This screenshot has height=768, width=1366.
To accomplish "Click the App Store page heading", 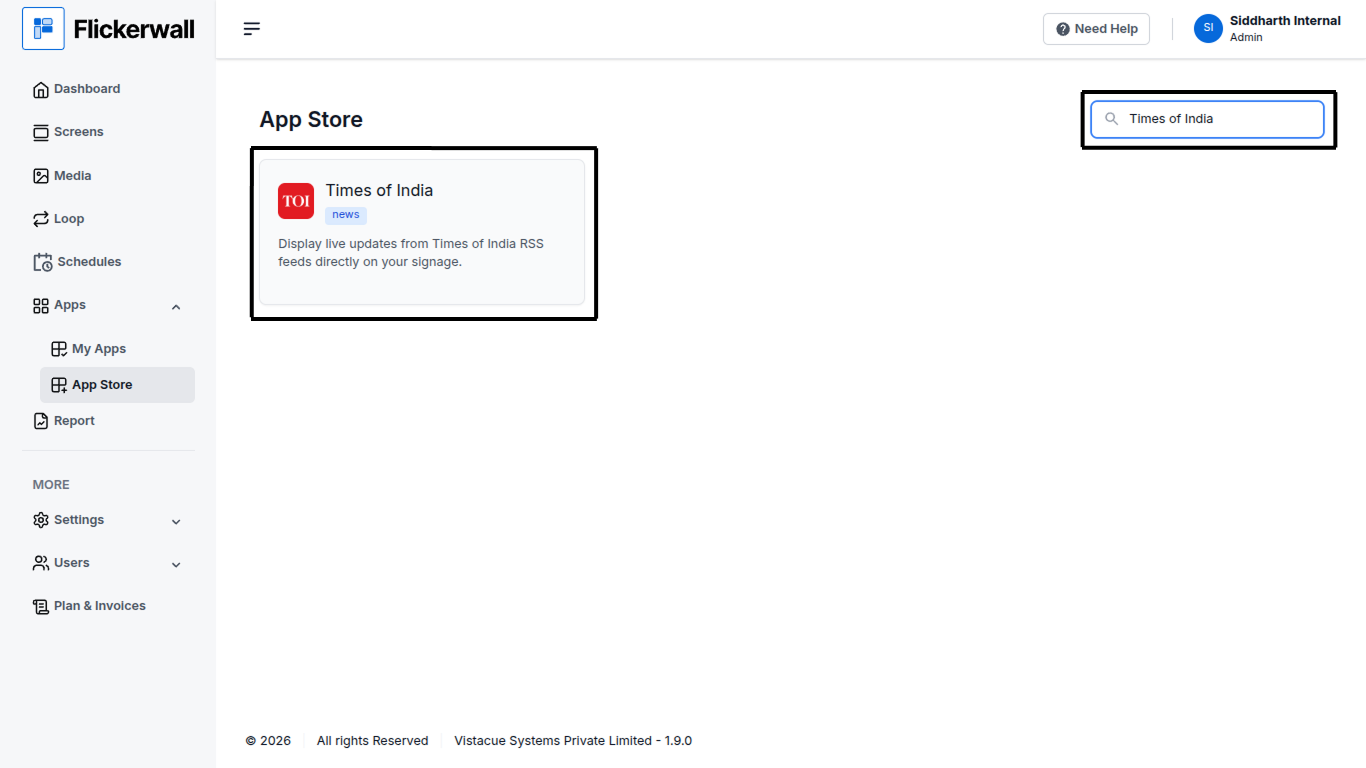I will (311, 120).
